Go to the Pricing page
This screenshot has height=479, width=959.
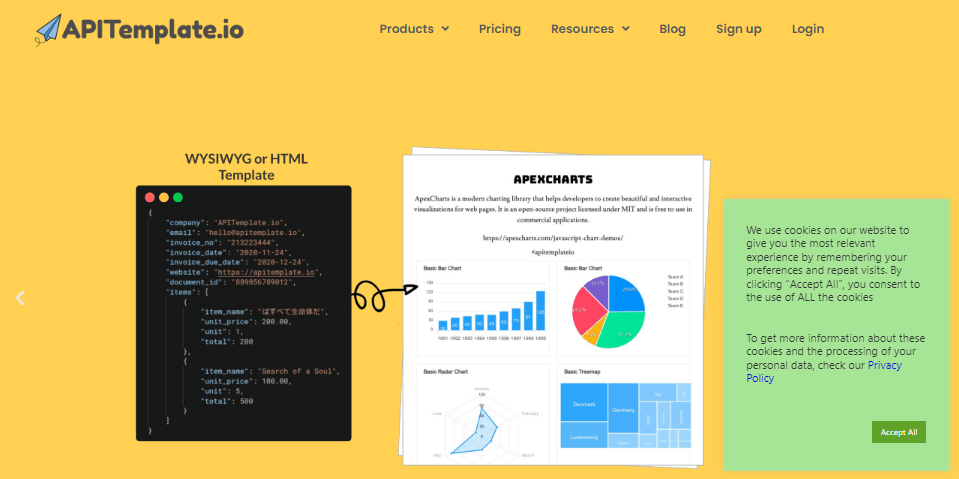(500, 29)
